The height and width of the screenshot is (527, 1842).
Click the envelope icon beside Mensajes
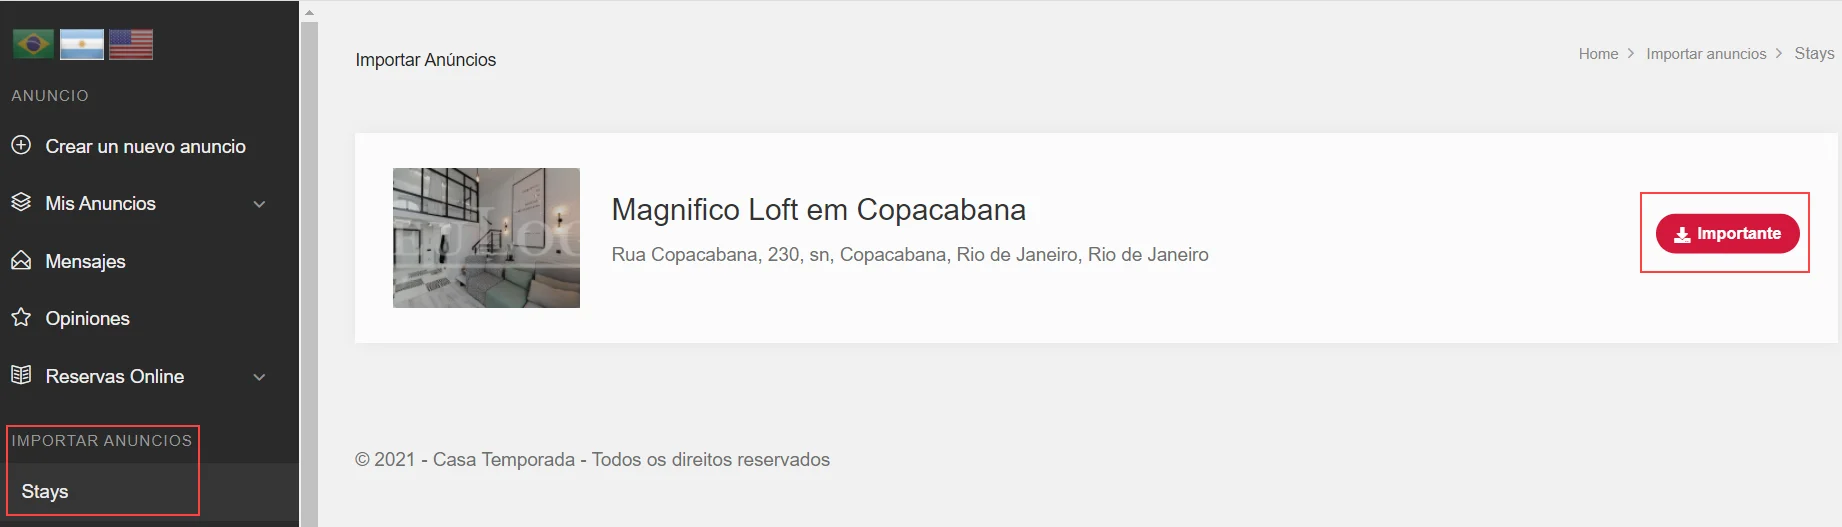[x=21, y=260]
